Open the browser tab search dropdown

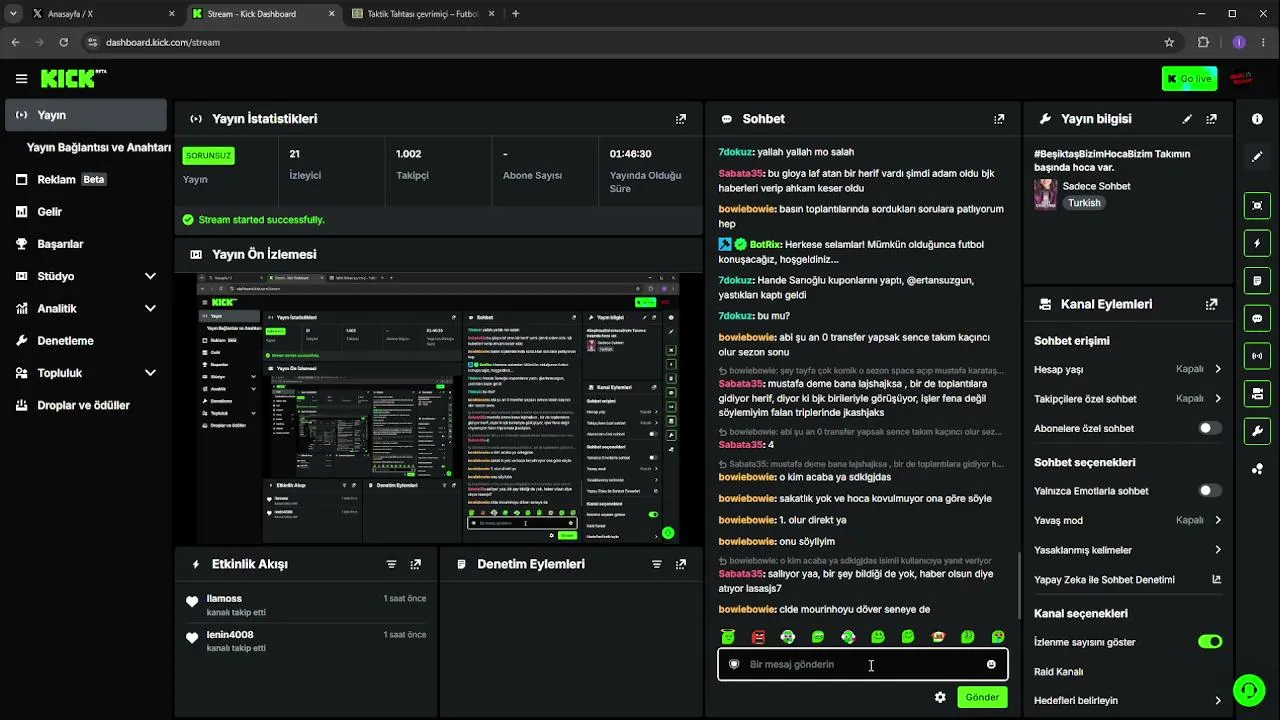tap(13, 14)
